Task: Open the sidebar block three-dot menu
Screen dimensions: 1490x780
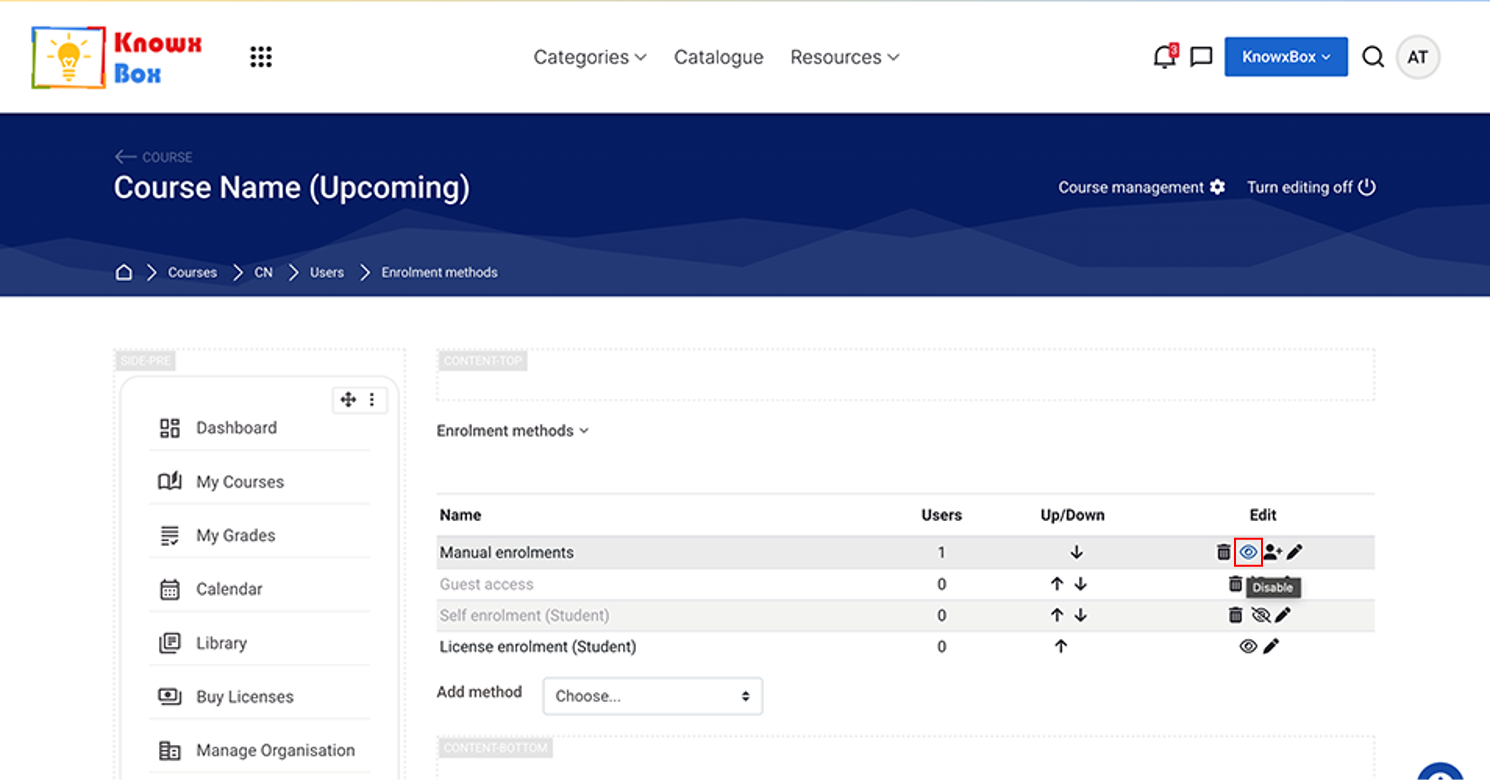Action: coord(372,400)
